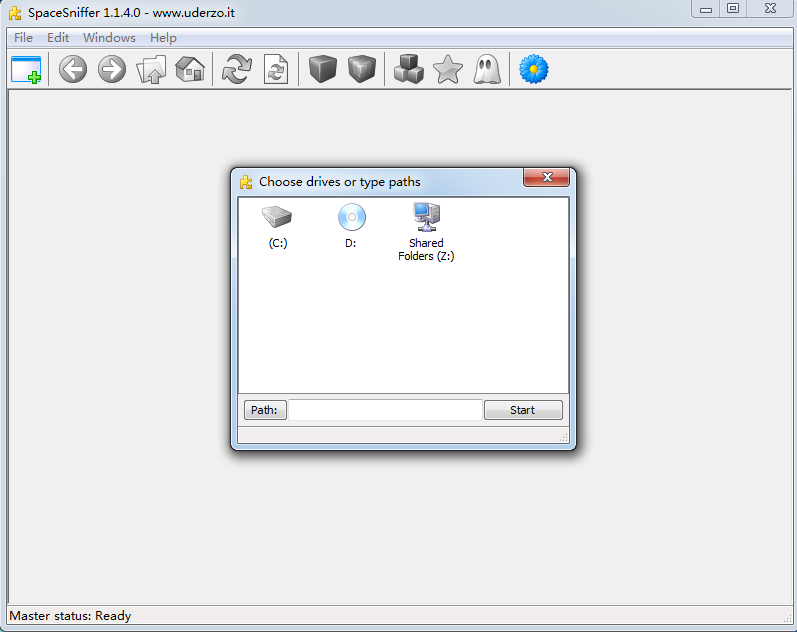Viewport: 797px width, 632px height.
Task: Open the Edit menu
Action: pyautogui.click(x=58, y=38)
